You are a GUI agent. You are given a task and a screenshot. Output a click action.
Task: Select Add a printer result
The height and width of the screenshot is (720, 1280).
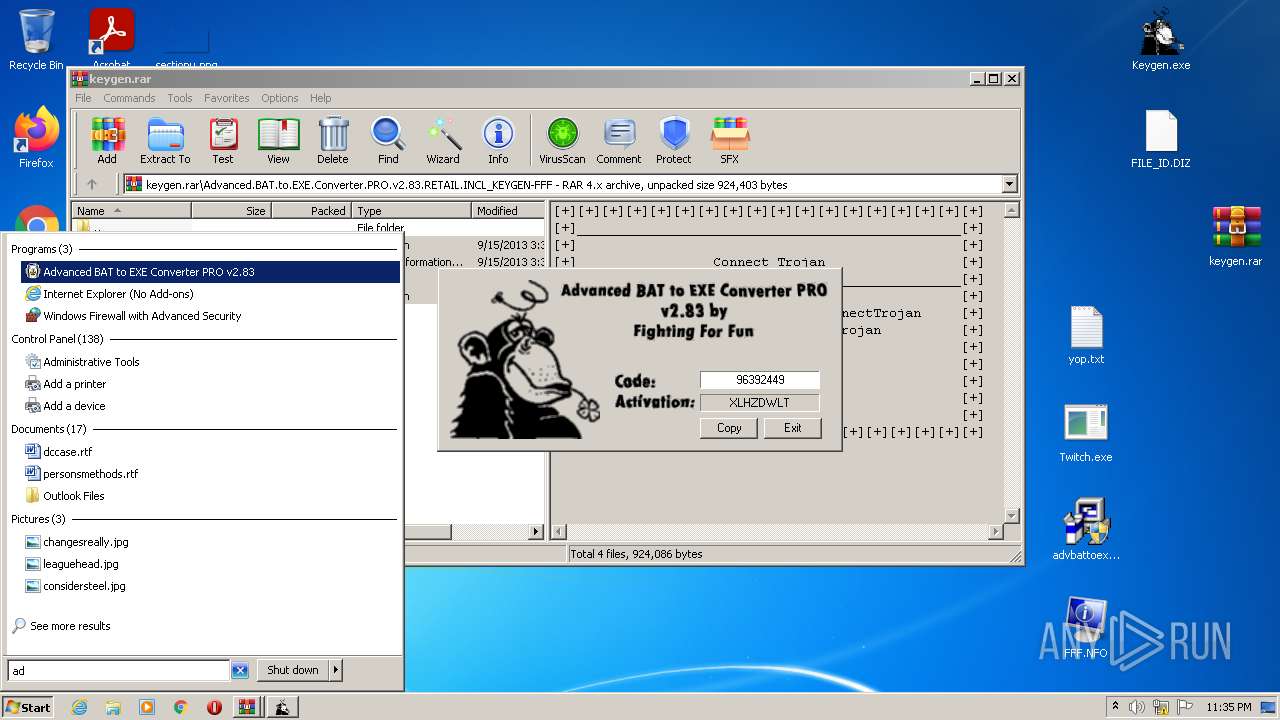coord(210,384)
